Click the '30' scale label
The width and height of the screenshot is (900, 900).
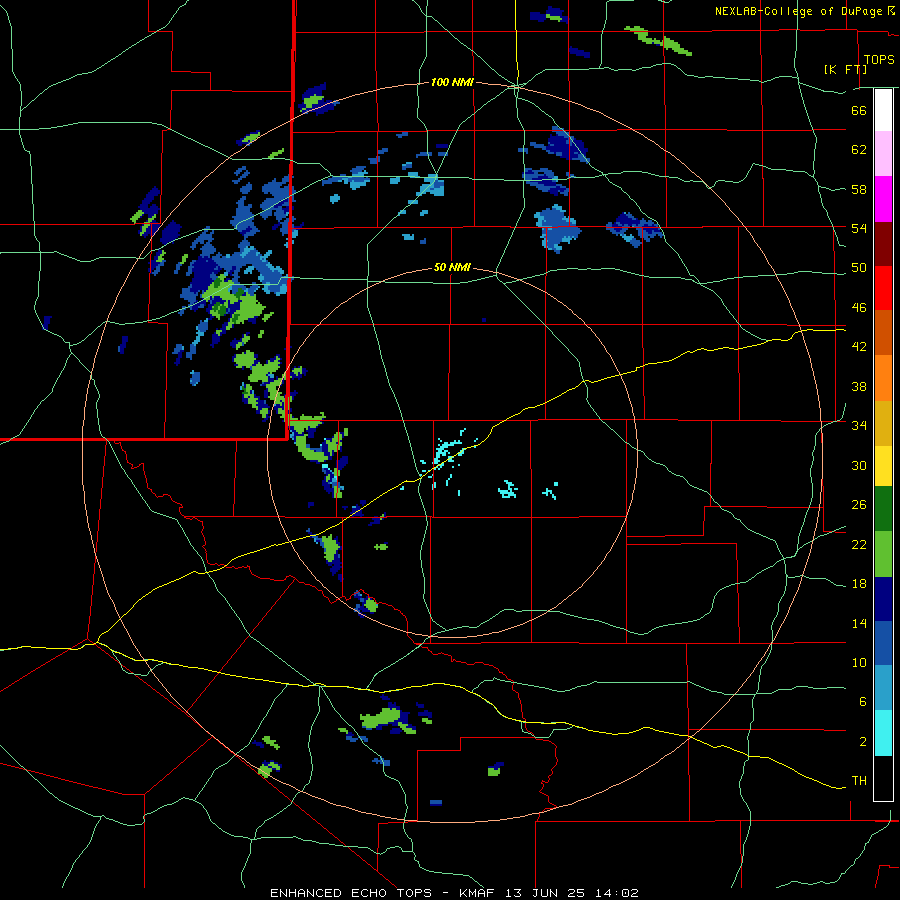(x=859, y=465)
